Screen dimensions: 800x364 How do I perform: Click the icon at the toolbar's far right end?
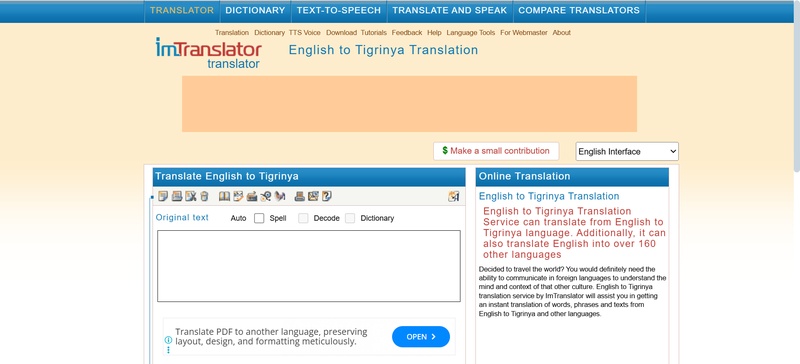point(454,196)
